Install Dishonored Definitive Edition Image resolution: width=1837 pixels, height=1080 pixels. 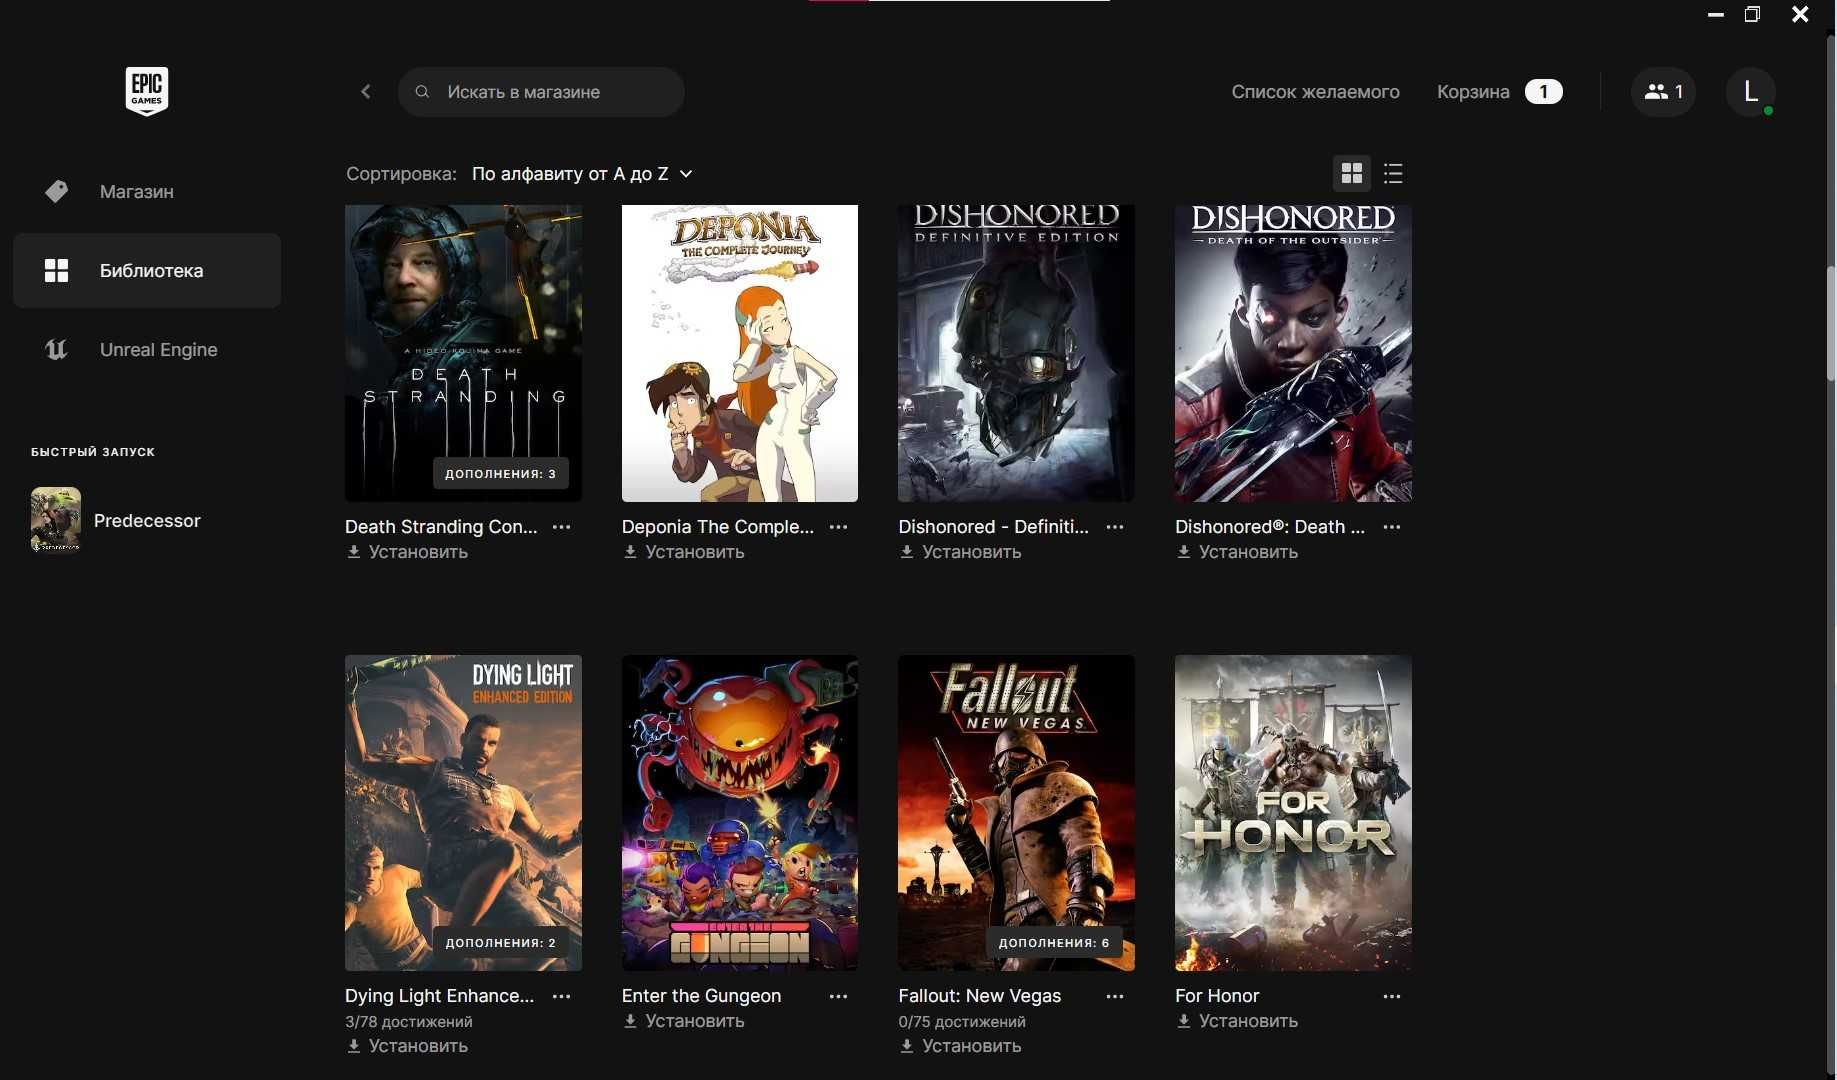click(960, 552)
